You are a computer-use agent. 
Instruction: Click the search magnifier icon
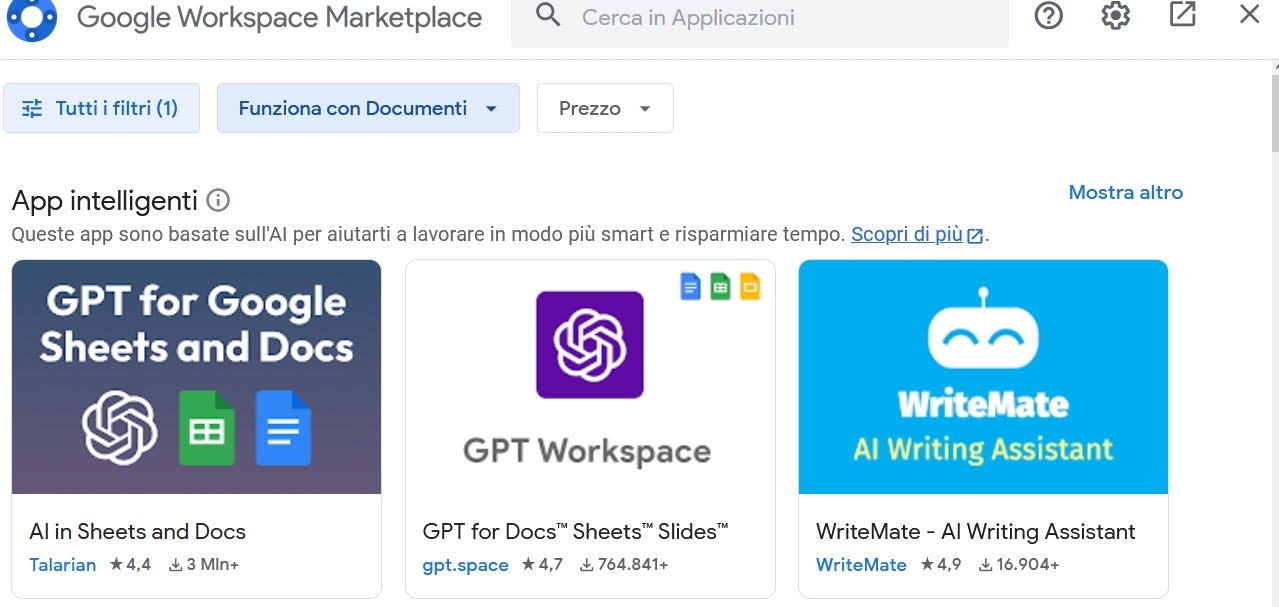pos(547,15)
